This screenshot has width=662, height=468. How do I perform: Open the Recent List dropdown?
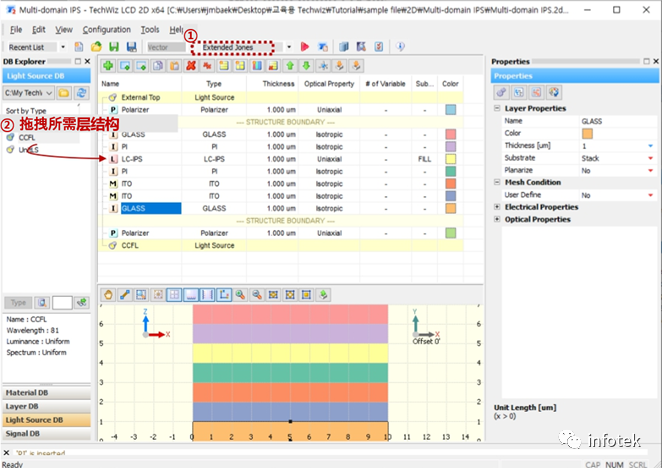63,47
